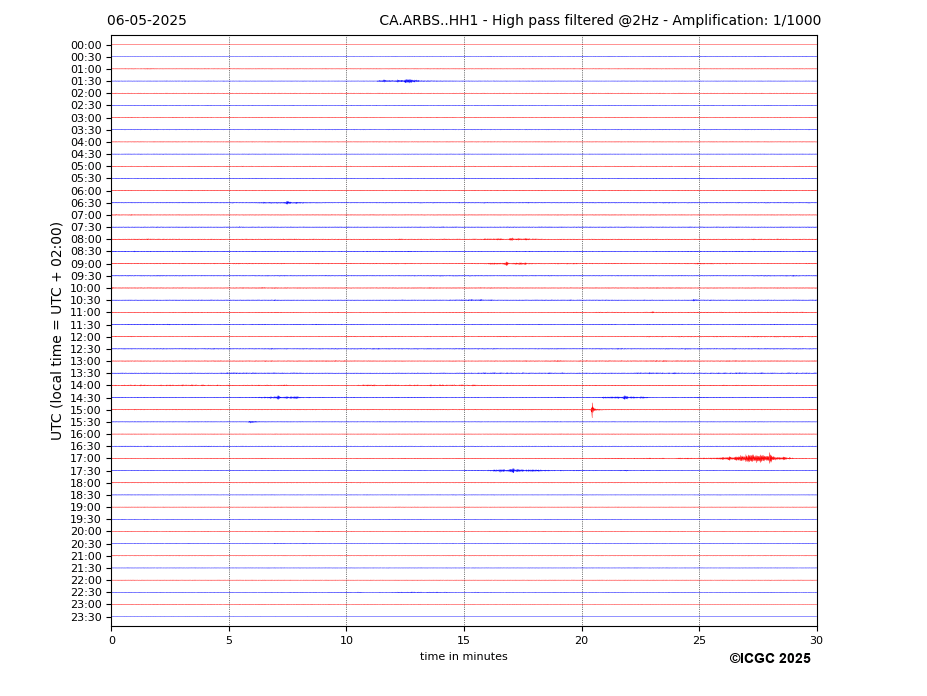Screen dimensions: 927x696
Task: Click the 15 tick on minutes axis
Action: 464,640
